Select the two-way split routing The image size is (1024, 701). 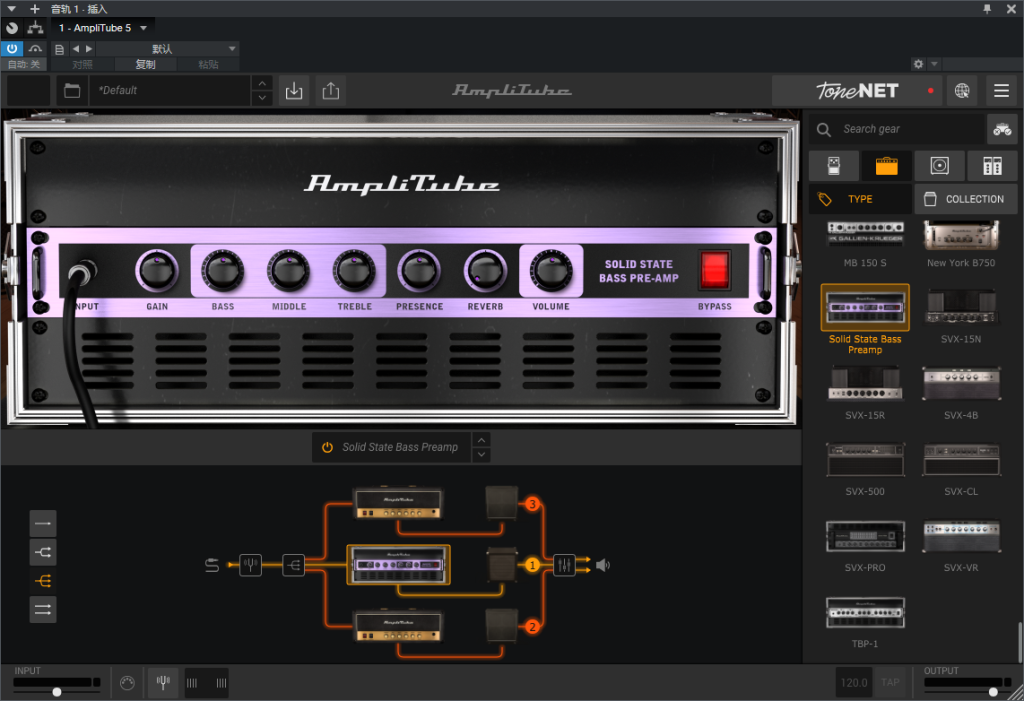(x=43, y=552)
